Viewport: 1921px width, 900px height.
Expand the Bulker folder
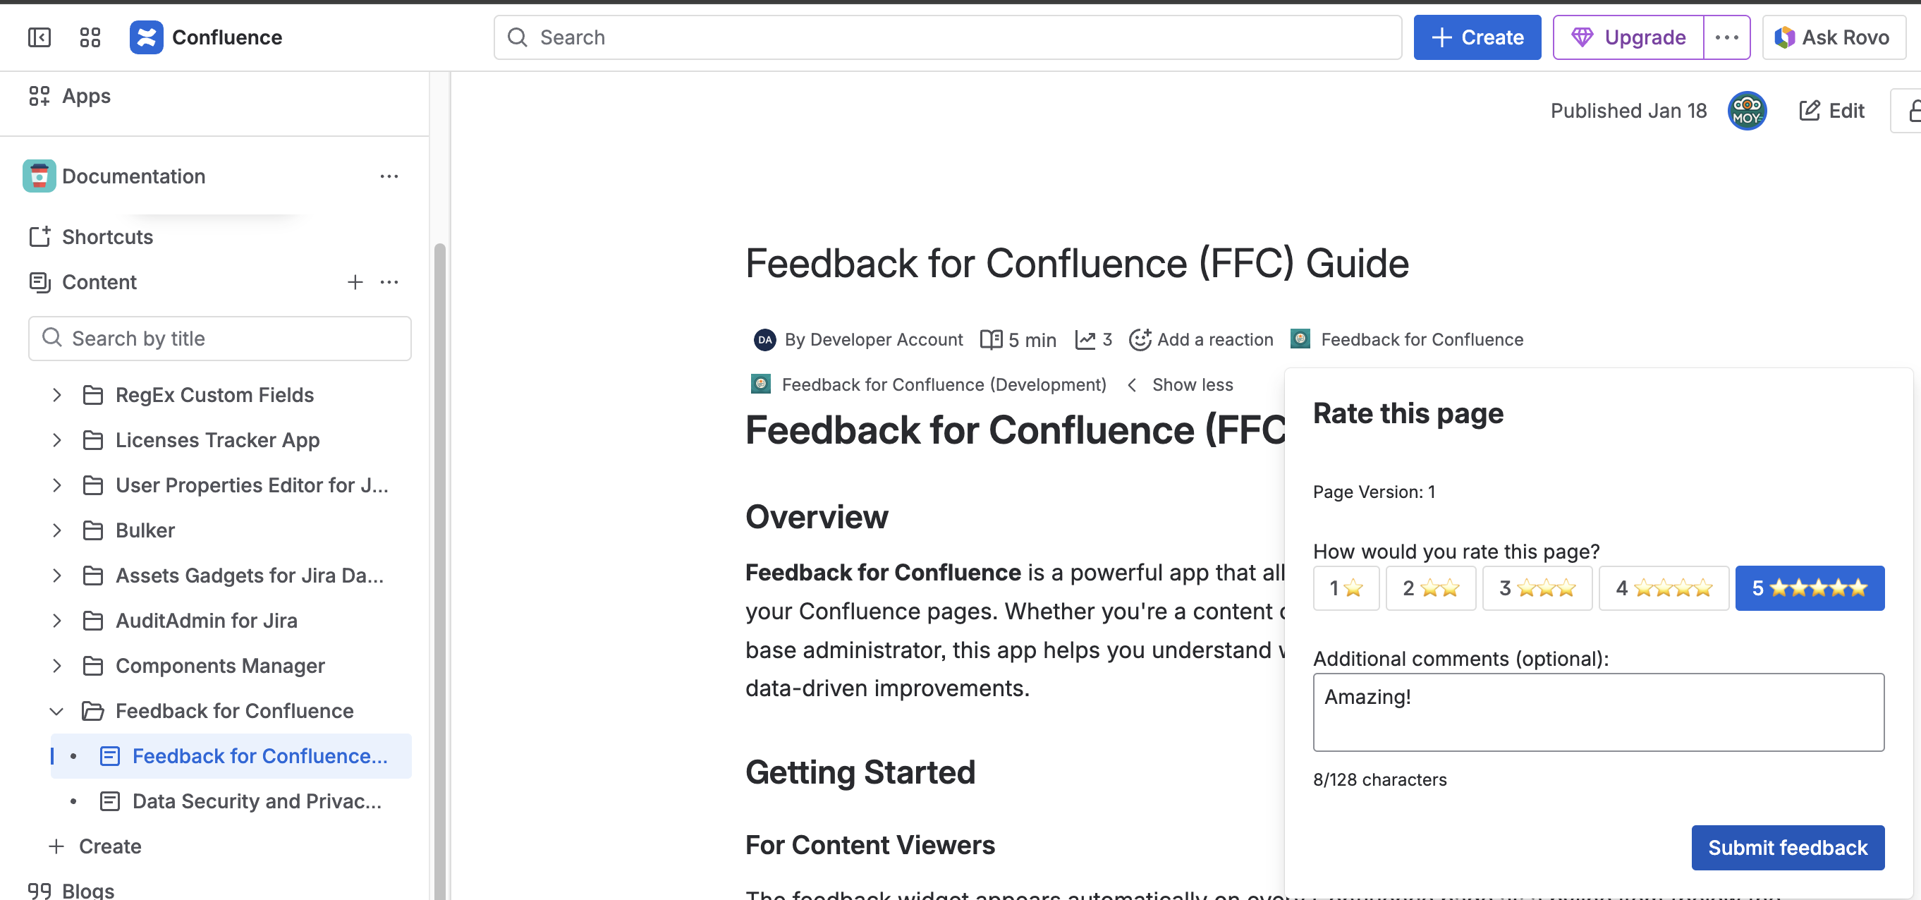(57, 530)
